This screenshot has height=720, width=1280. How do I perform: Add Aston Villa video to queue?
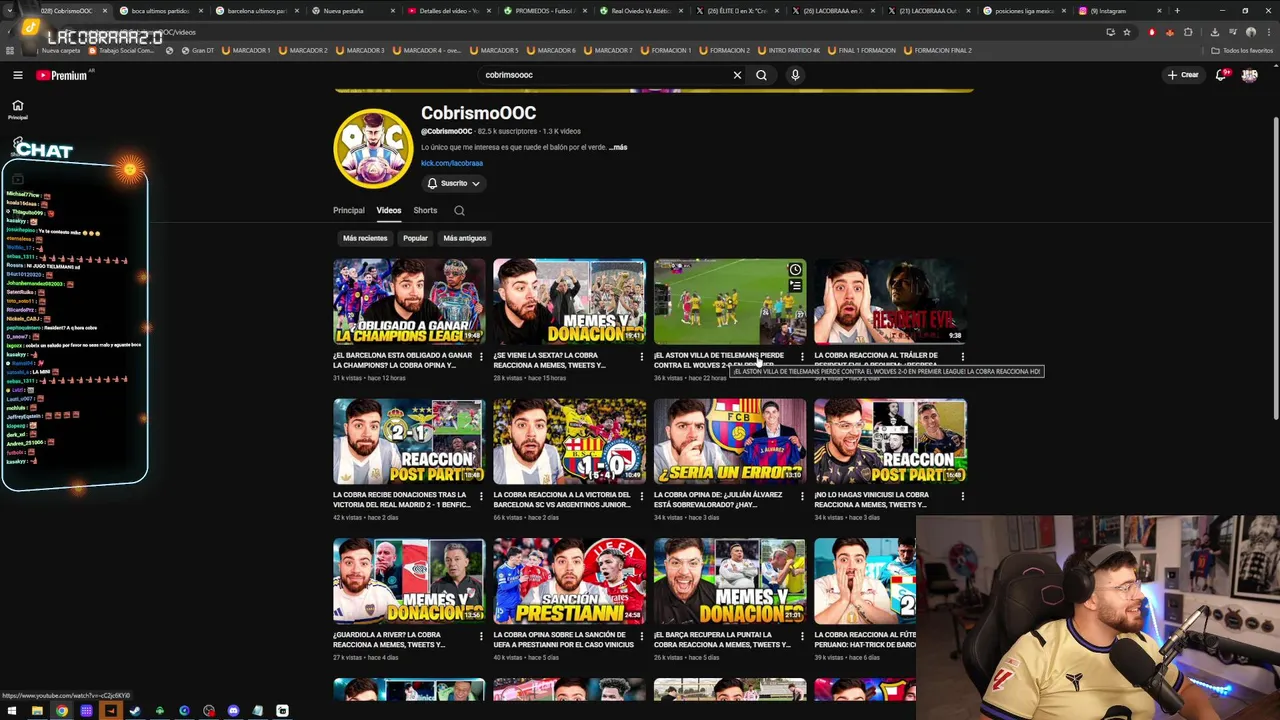pos(795,286)
